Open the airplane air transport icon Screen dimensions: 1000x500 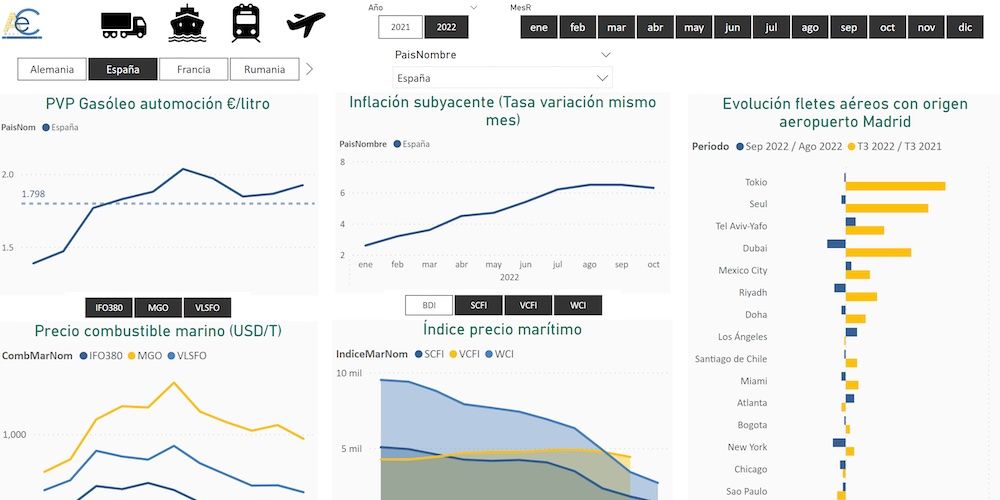pos(306,22)
